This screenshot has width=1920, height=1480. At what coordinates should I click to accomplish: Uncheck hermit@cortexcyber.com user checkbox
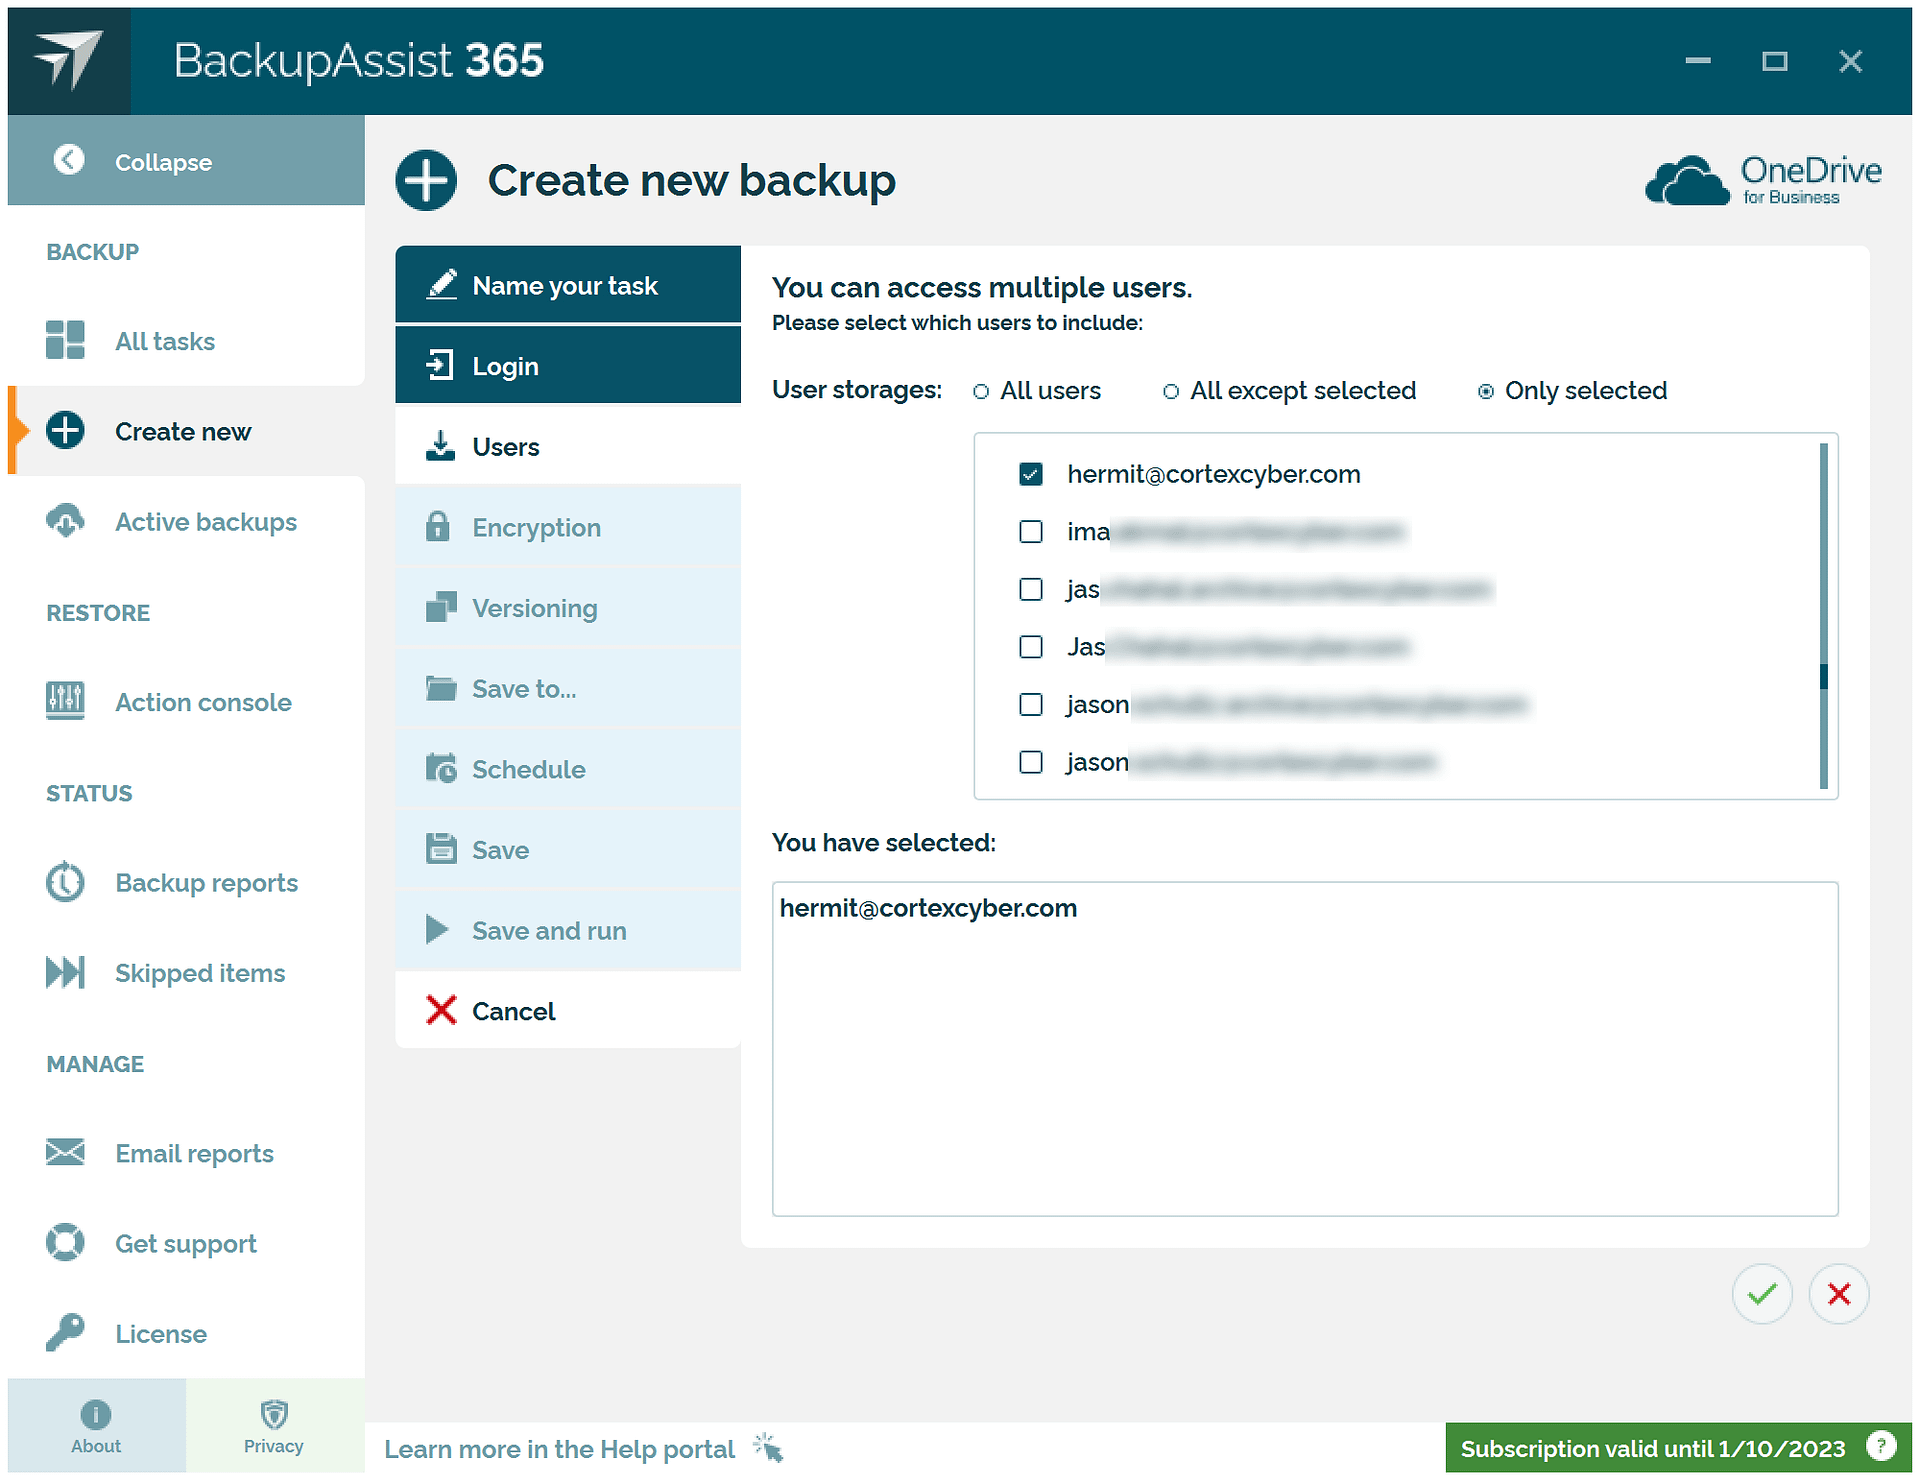click(x=1031, y=474)
